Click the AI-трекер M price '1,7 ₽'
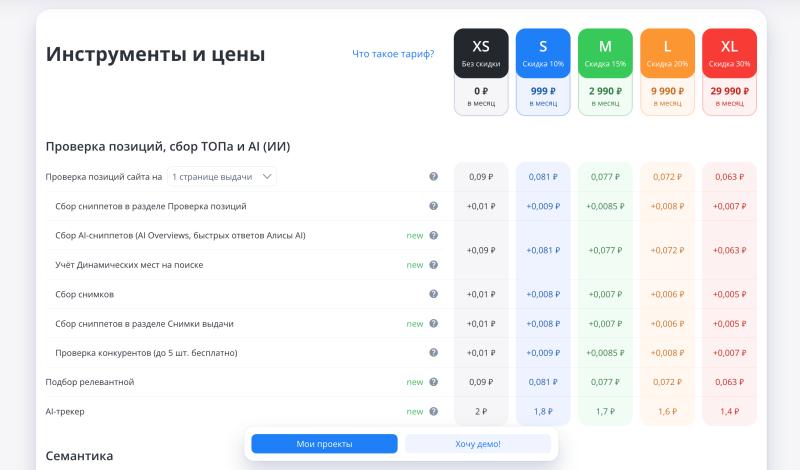The height and width of the screenshot is (470, 800). point(605,411)
